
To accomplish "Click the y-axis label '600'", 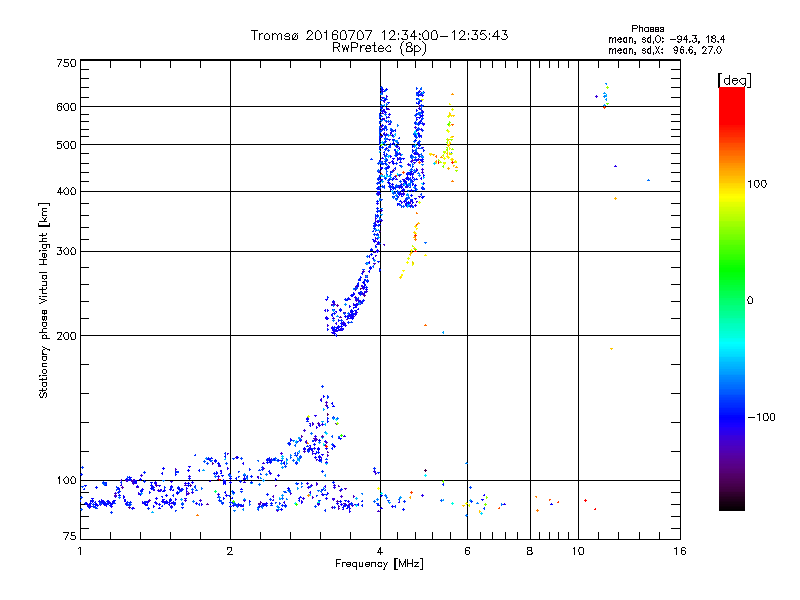I will [x=66, y=107].
